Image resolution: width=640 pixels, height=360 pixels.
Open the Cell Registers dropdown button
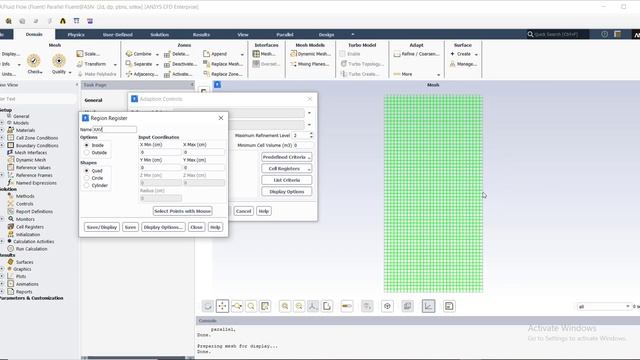[x=287, y=169]
